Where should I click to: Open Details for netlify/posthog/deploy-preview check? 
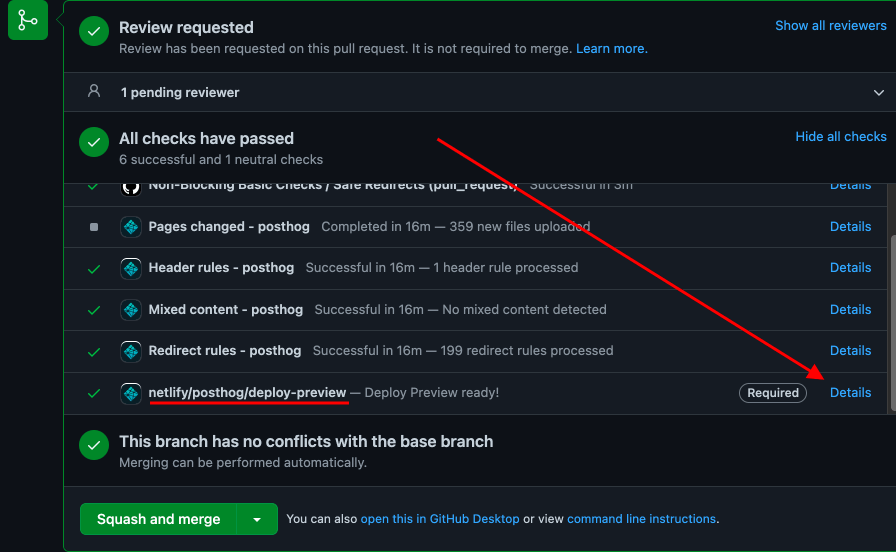pyautogui.click(x=850, y=393)
